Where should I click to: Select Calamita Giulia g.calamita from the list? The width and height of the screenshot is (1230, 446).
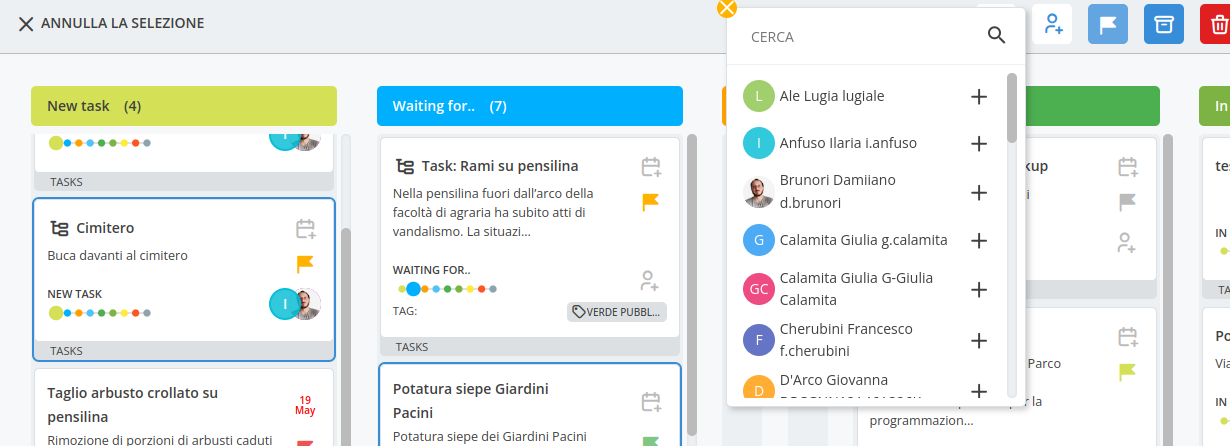point(863,240)
